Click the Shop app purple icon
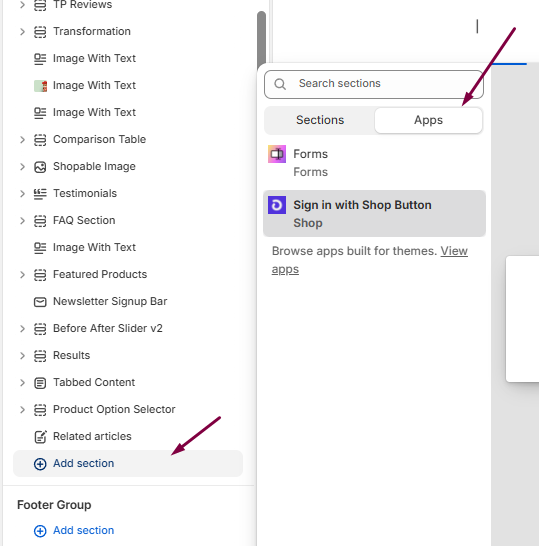The image size is (539, 546). click(277, 205)
